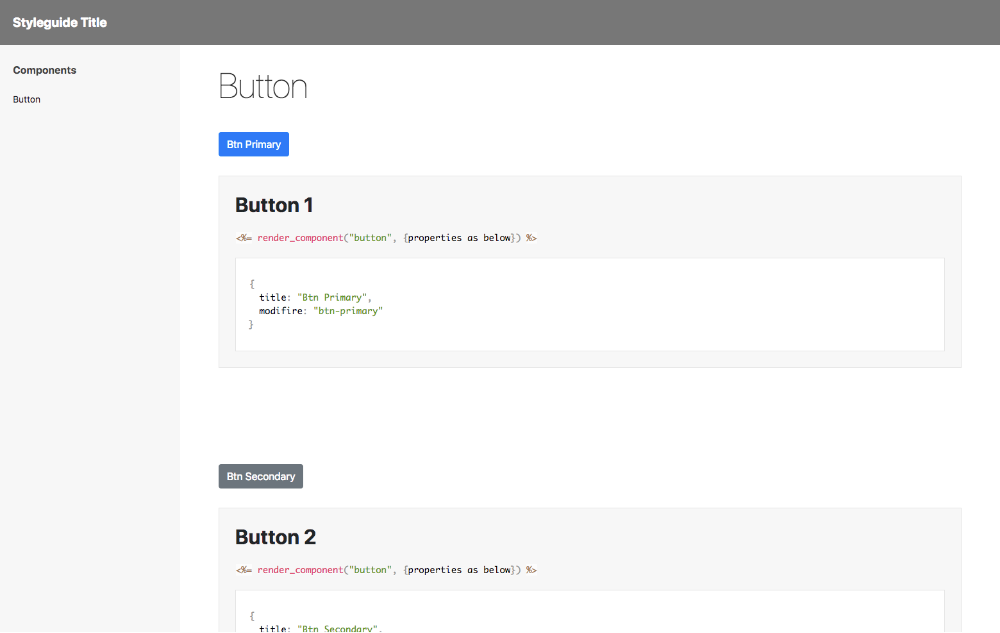The height and width of the screenshot is (633, 1000).
Task: Click the title "Btn Primary" code line
Action: click(315, 298)
